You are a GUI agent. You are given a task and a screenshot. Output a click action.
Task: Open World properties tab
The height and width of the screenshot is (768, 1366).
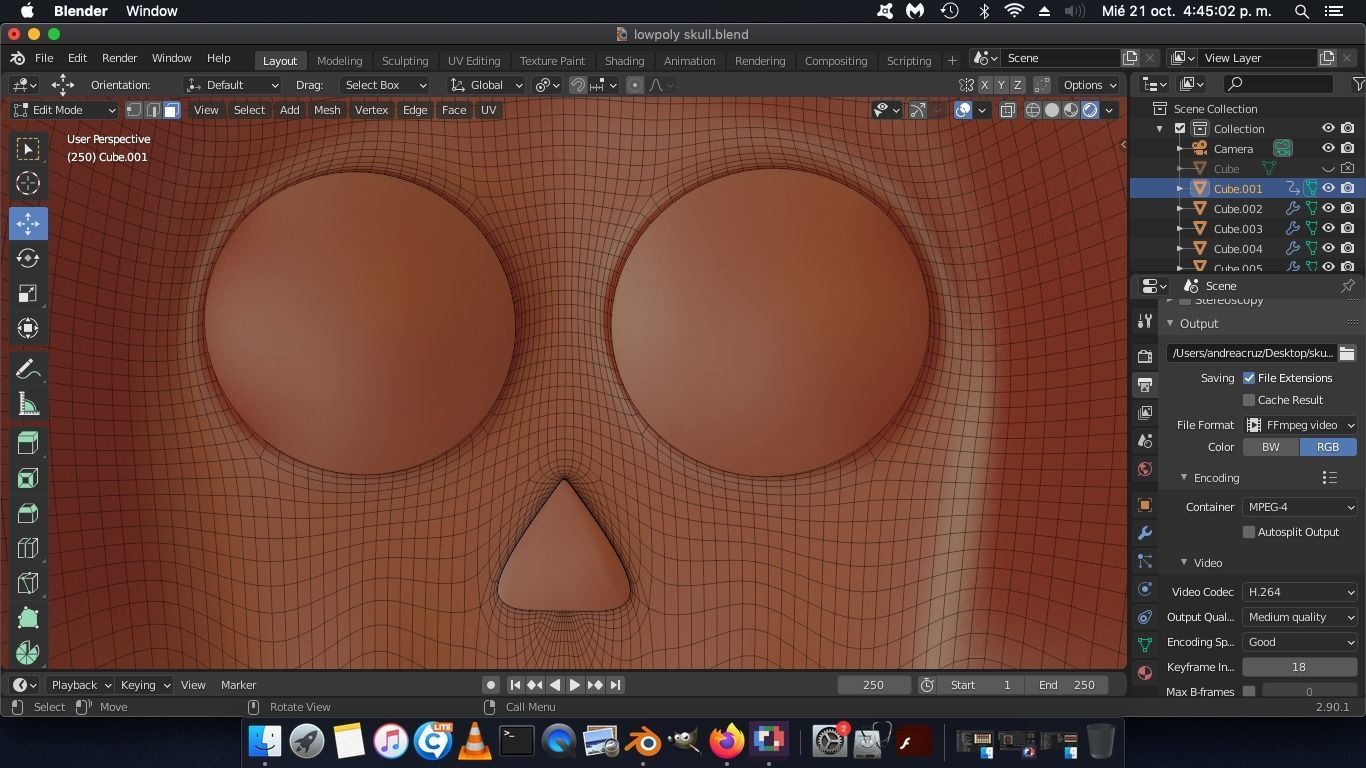tap(1145, 469)
